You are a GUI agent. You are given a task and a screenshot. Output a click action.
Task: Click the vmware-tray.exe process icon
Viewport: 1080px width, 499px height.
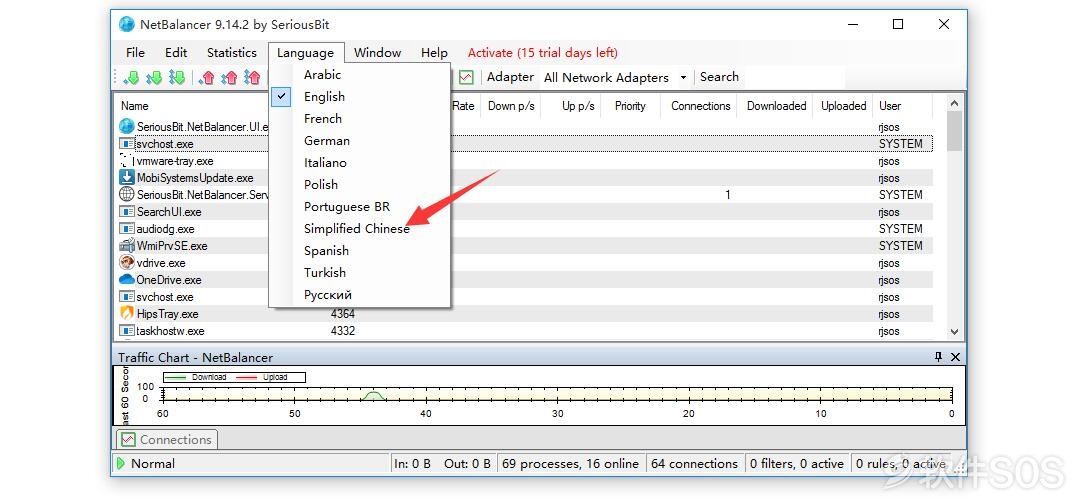click(127, 161)
